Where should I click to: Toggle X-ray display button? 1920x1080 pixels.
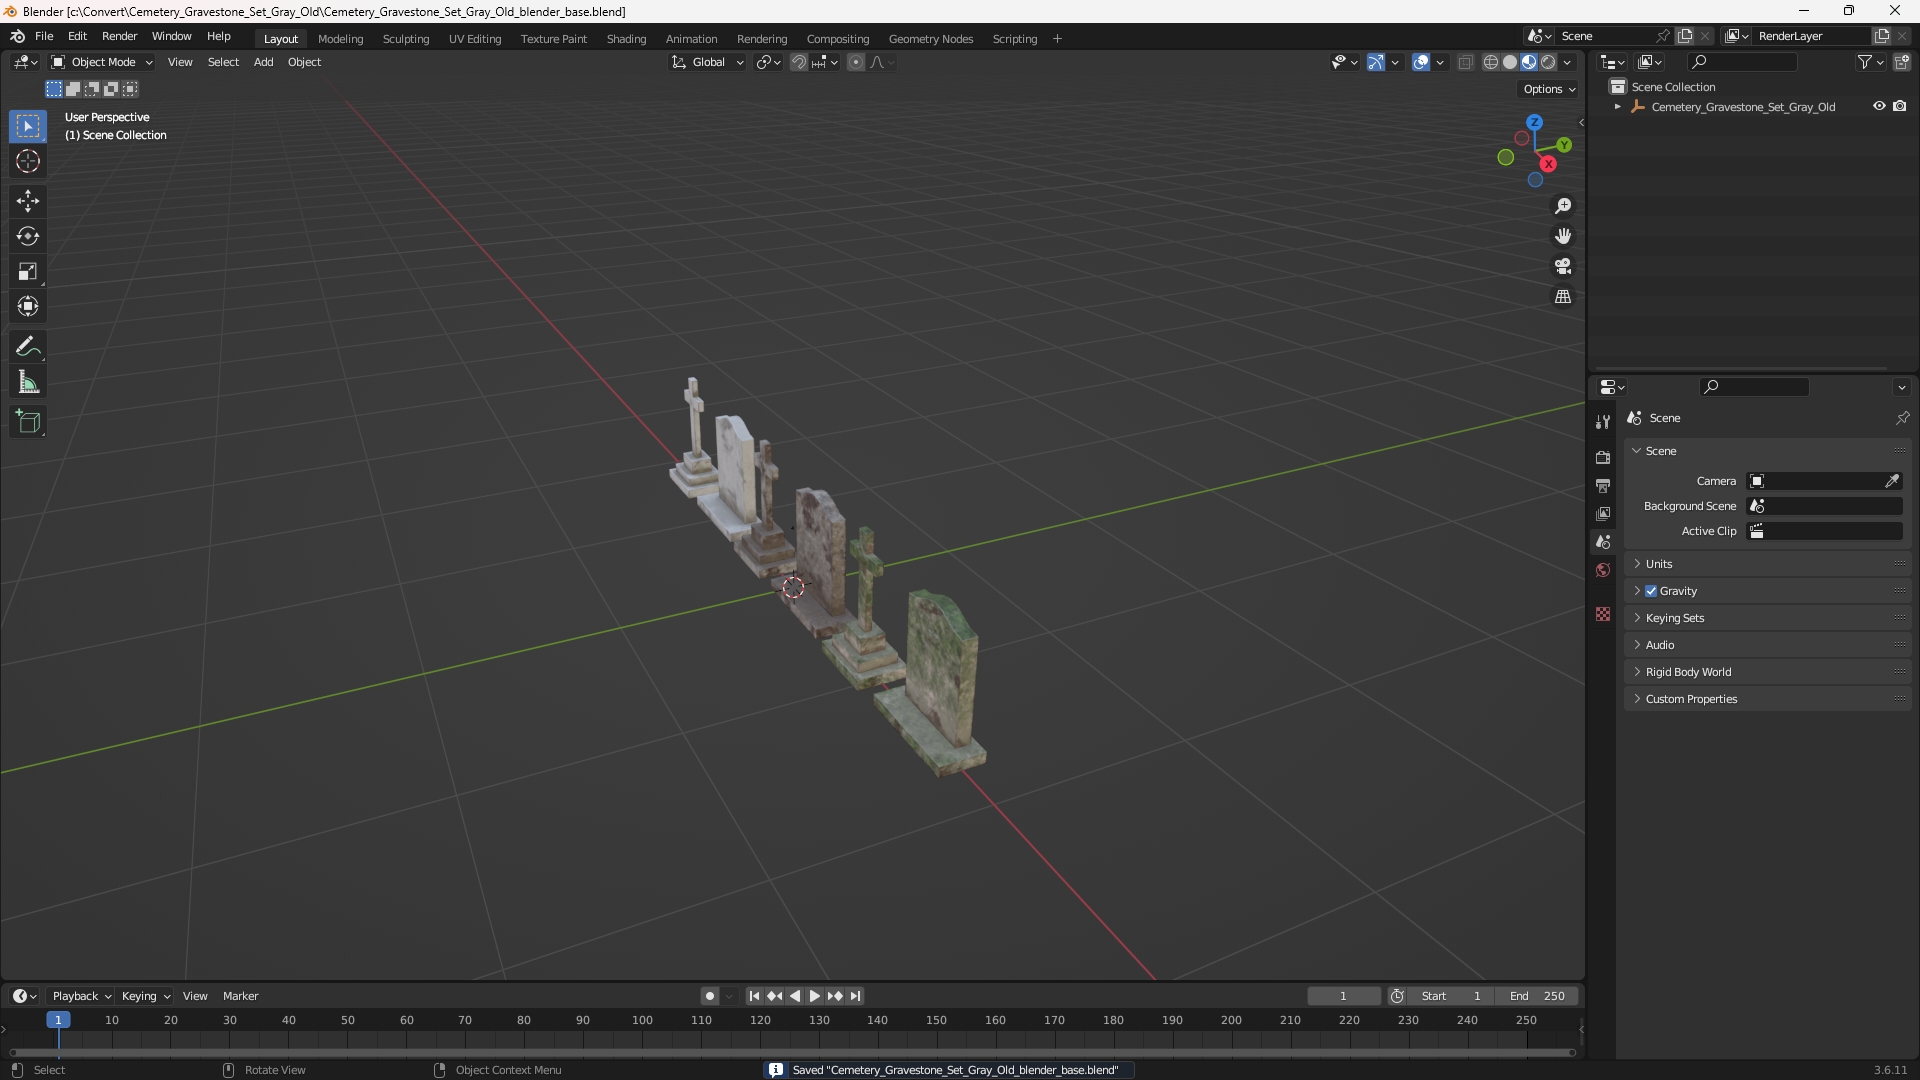1466,62
